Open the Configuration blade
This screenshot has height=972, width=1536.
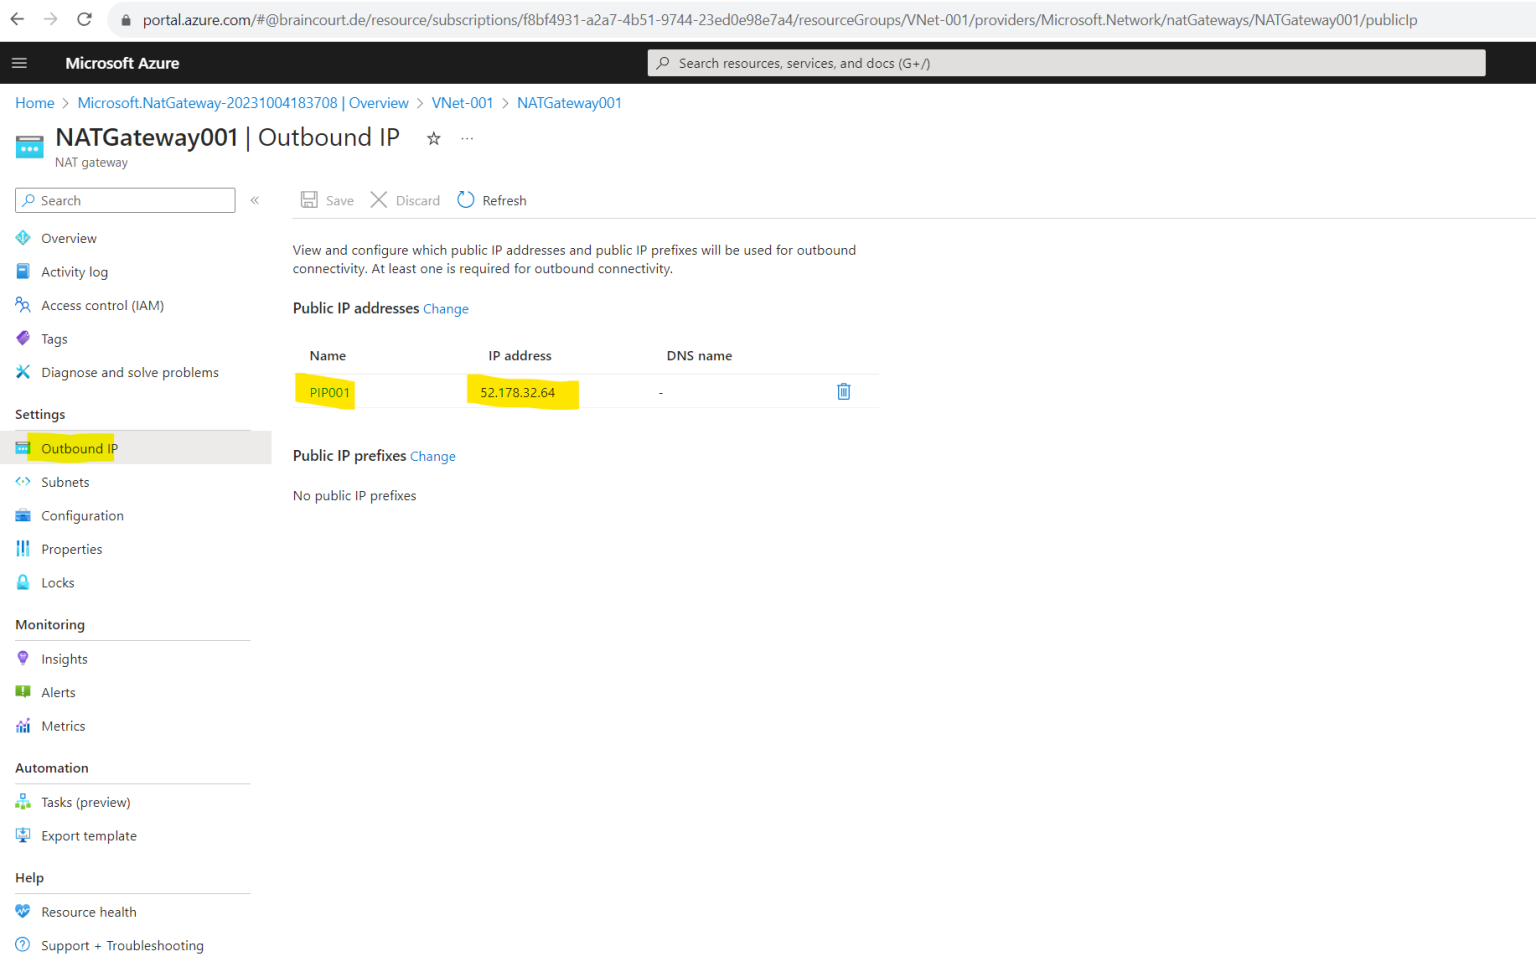coord(81,515)
